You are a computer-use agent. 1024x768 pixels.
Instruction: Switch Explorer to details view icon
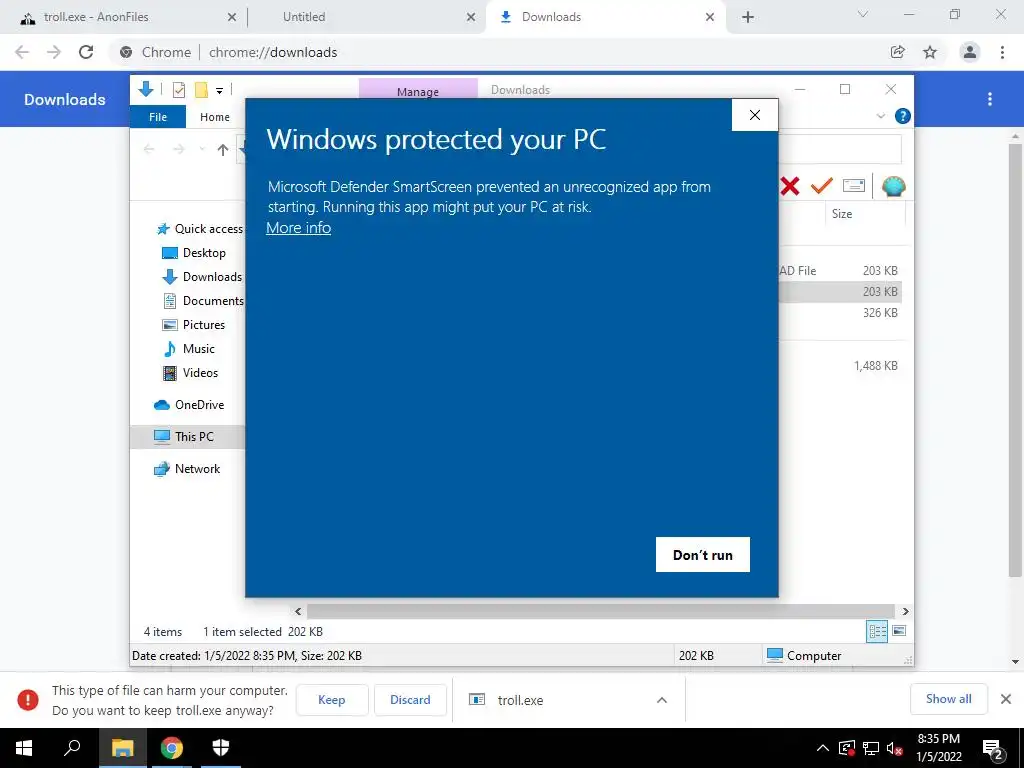[877, 631]
